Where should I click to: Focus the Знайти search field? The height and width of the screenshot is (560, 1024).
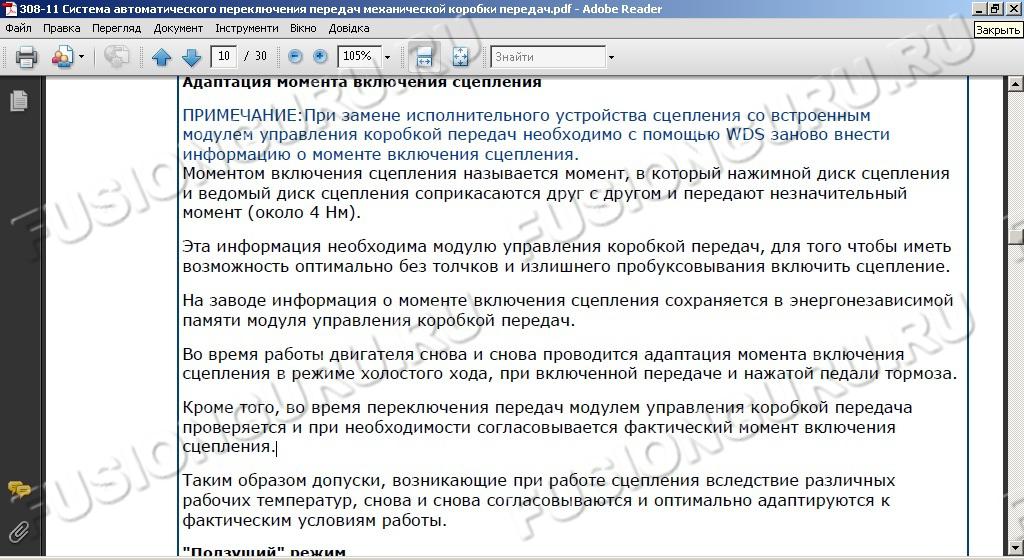548,57
